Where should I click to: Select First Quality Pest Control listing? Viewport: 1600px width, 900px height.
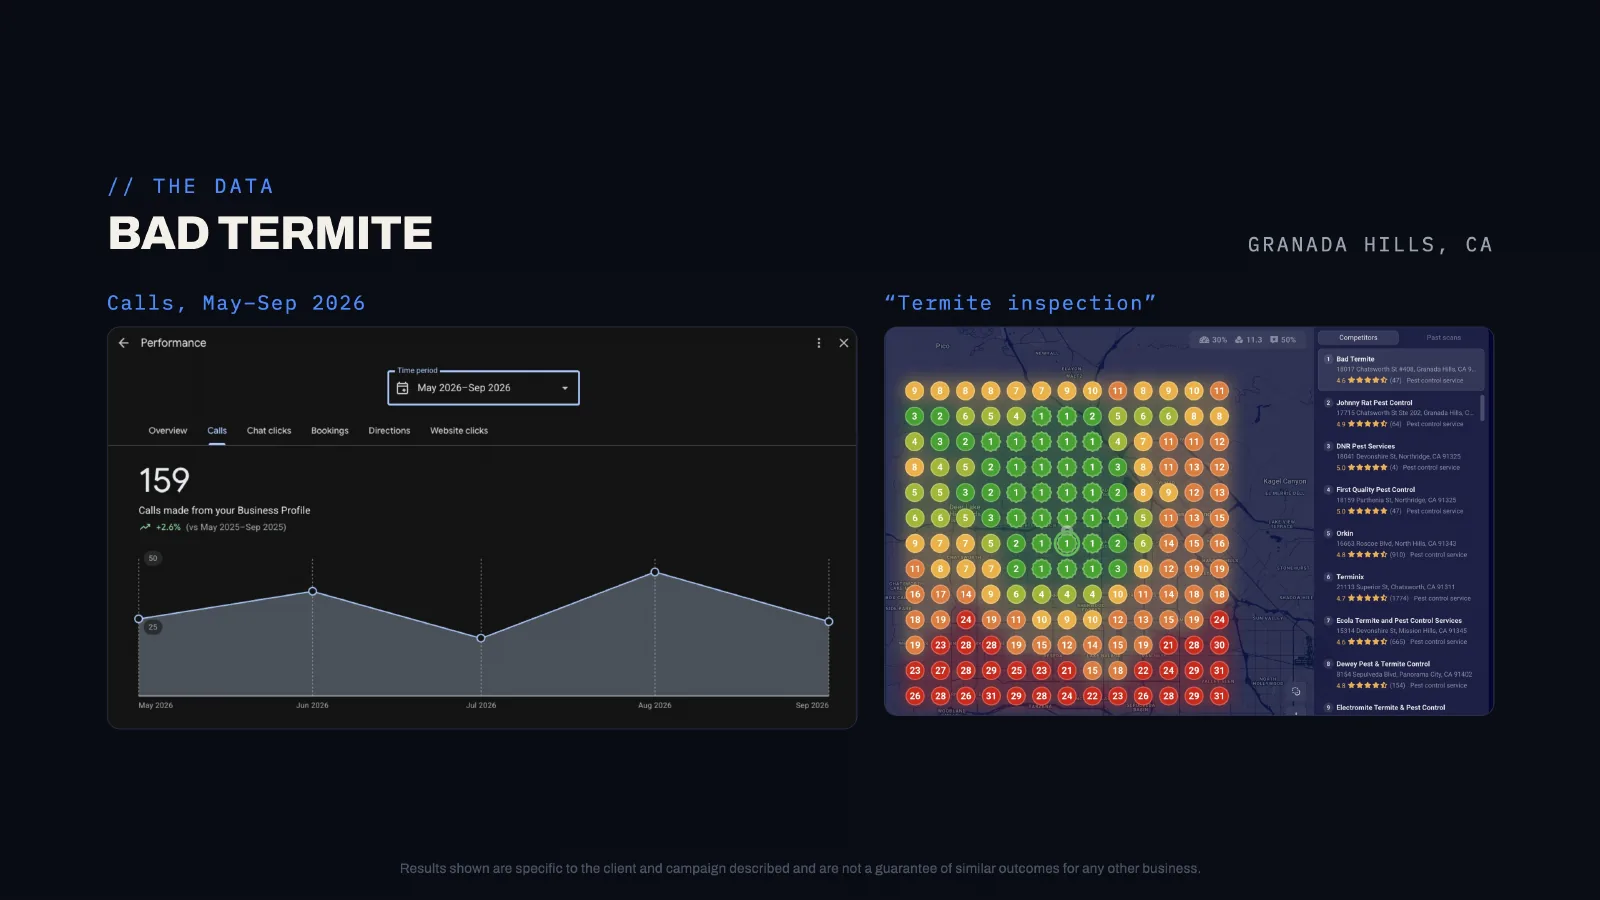[x=1401, y=500]
